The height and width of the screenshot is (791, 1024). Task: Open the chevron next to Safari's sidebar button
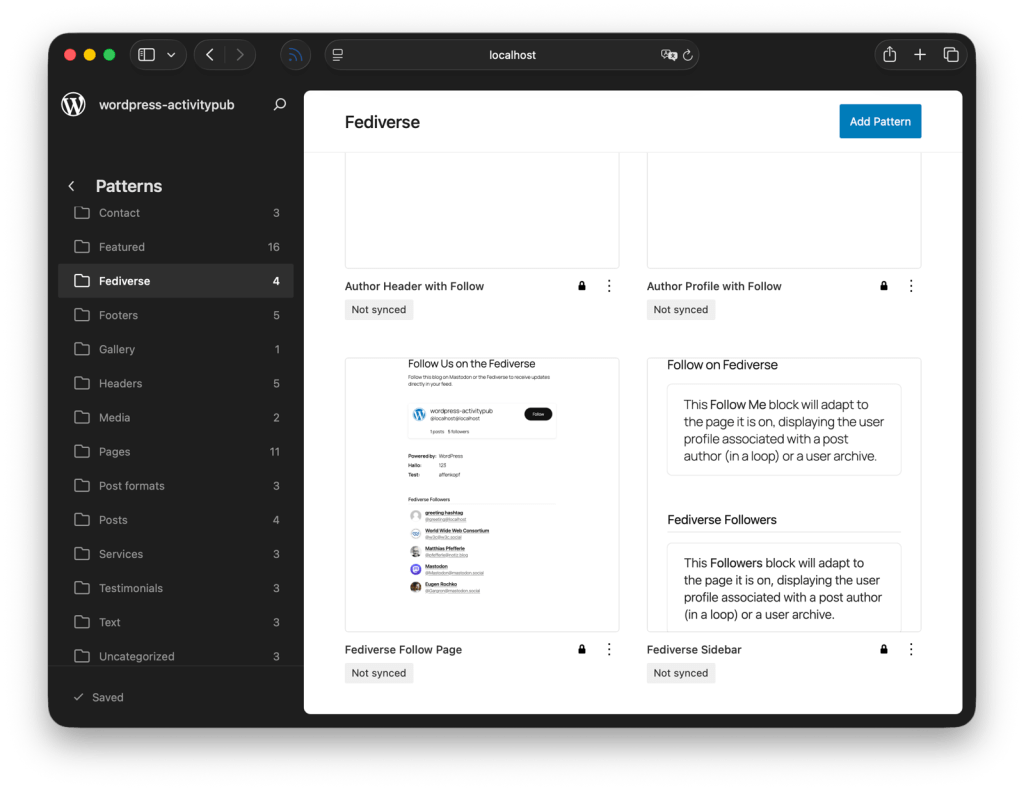tap(170, 55)
